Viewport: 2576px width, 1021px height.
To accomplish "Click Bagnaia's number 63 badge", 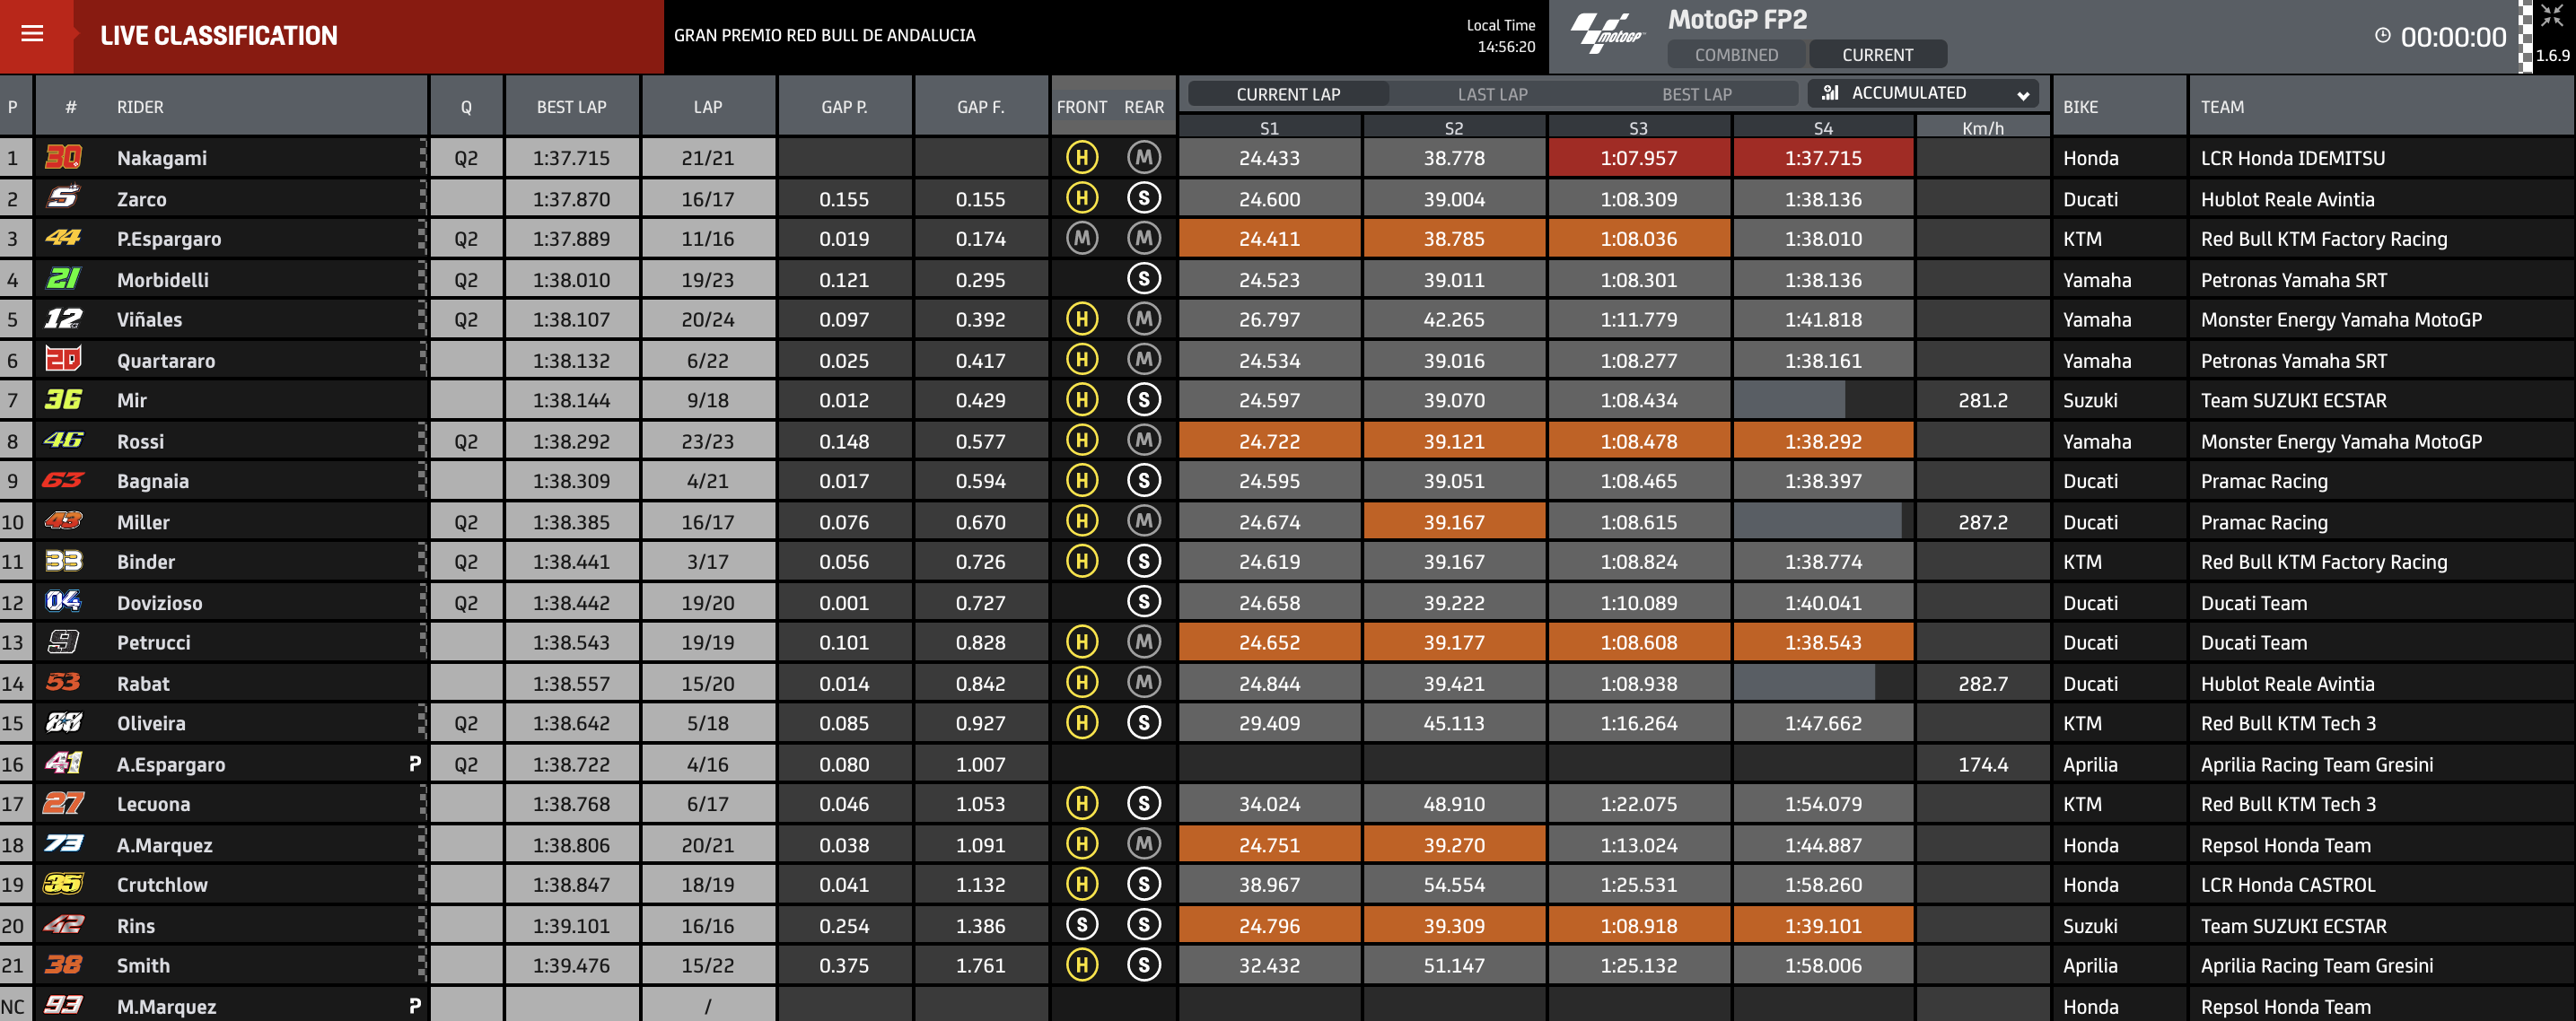I will click(63, 480).
